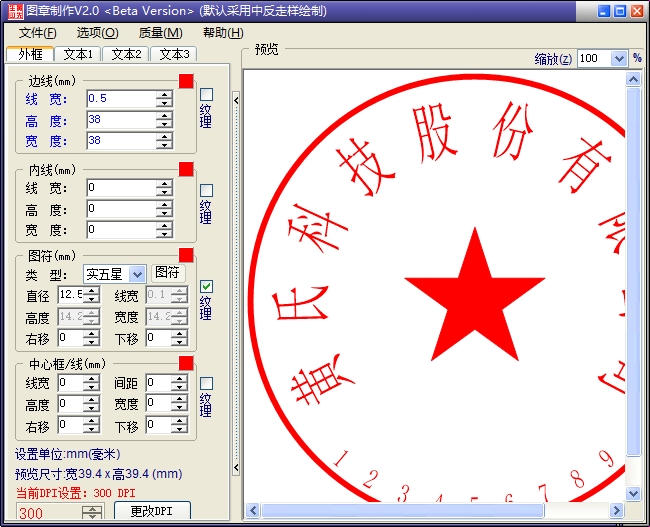Screen dimensions: 650x527
Task: Open the 帮助(H) menu
Action: [223, 33]
